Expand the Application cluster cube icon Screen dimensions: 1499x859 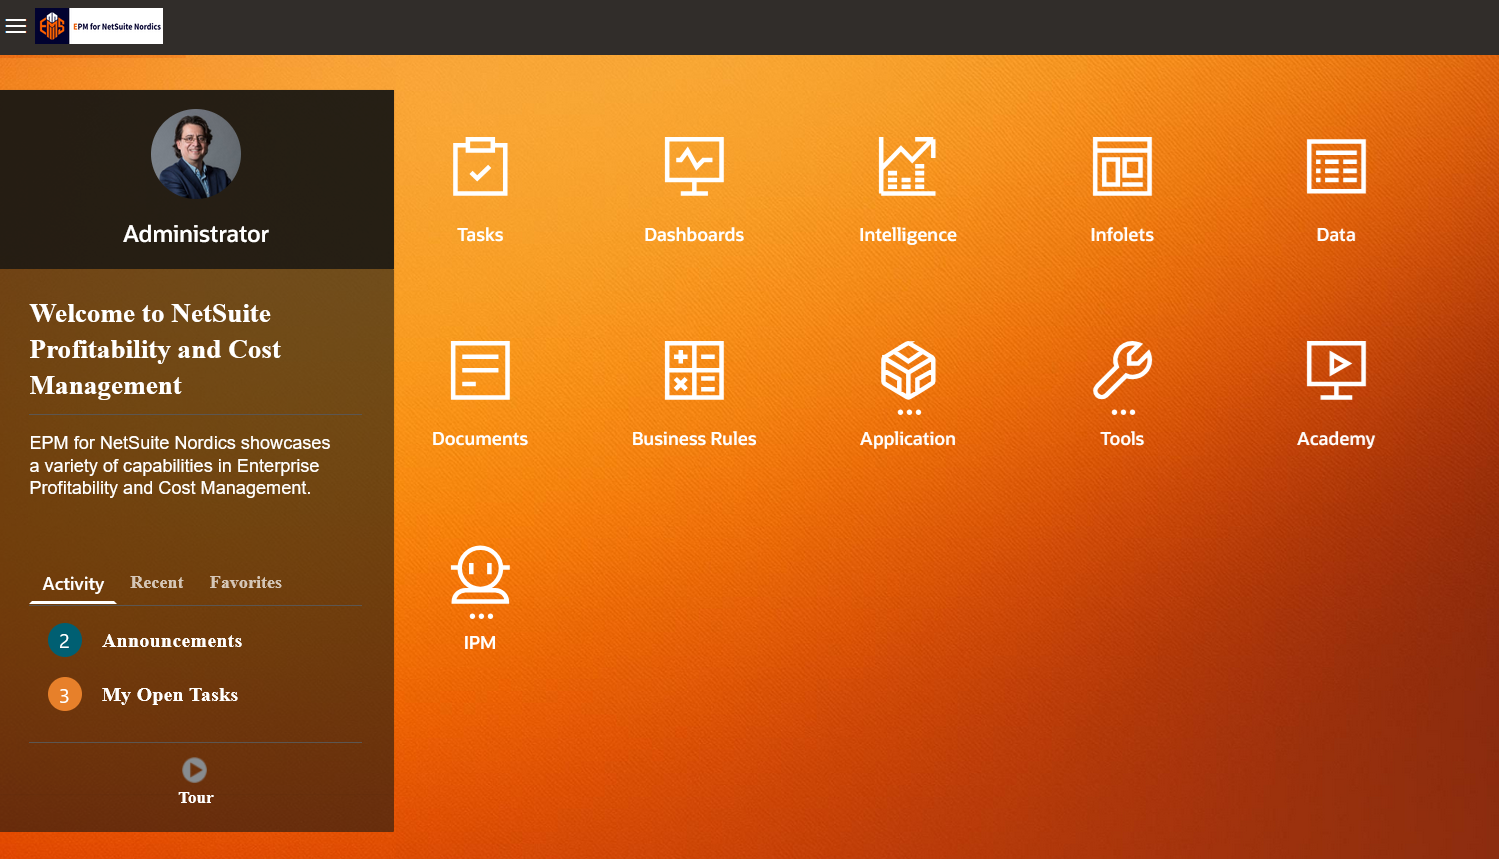click(907, 371)
